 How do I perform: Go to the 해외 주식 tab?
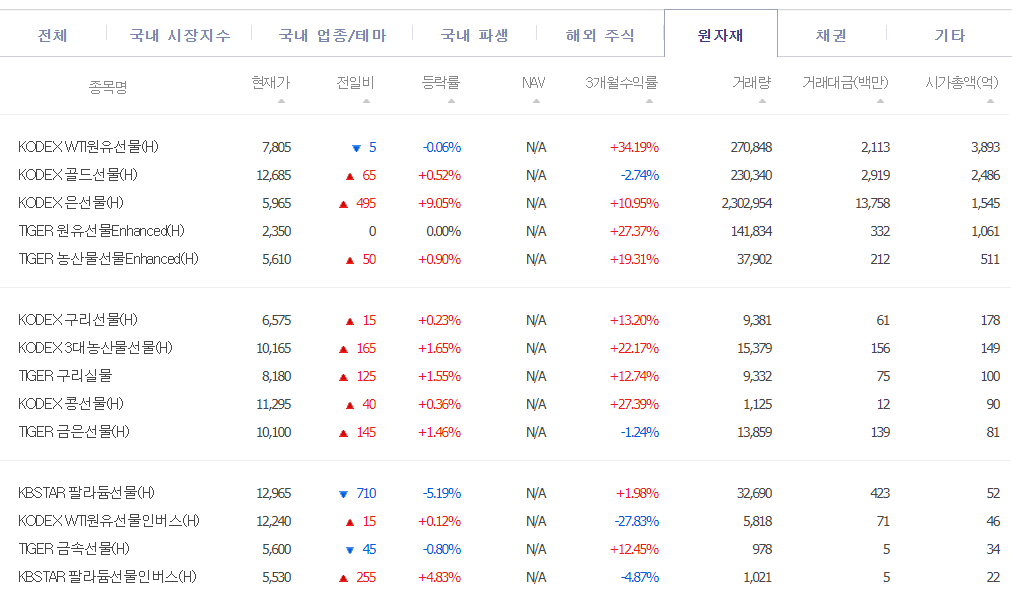coord(600,36)
